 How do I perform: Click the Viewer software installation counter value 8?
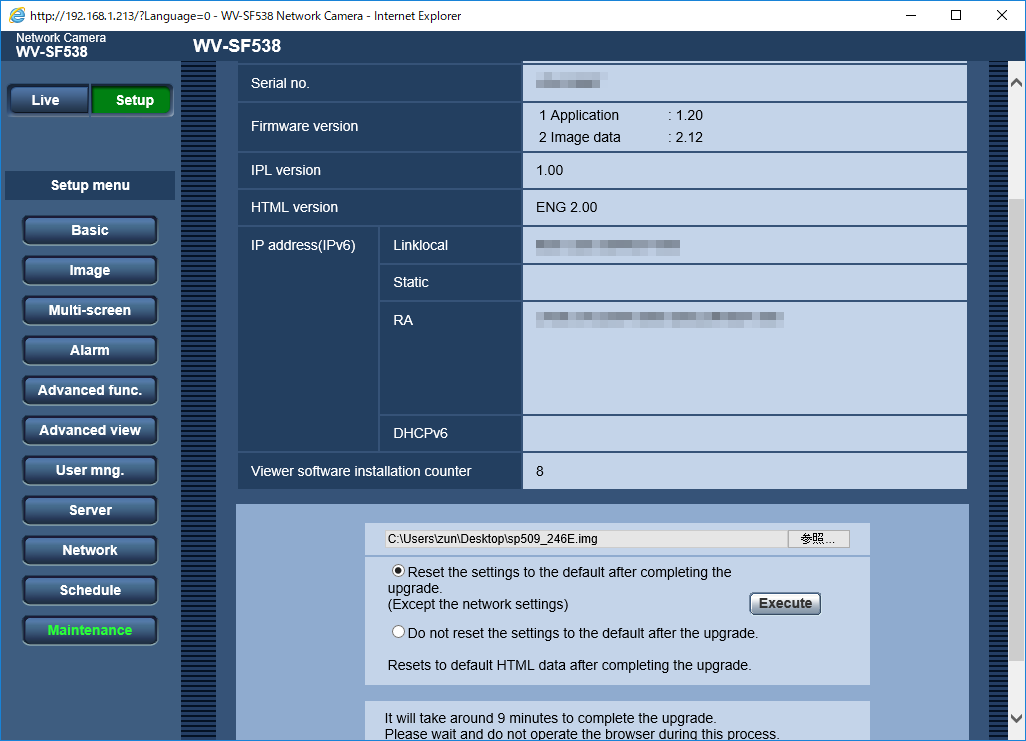click(540, 471)
